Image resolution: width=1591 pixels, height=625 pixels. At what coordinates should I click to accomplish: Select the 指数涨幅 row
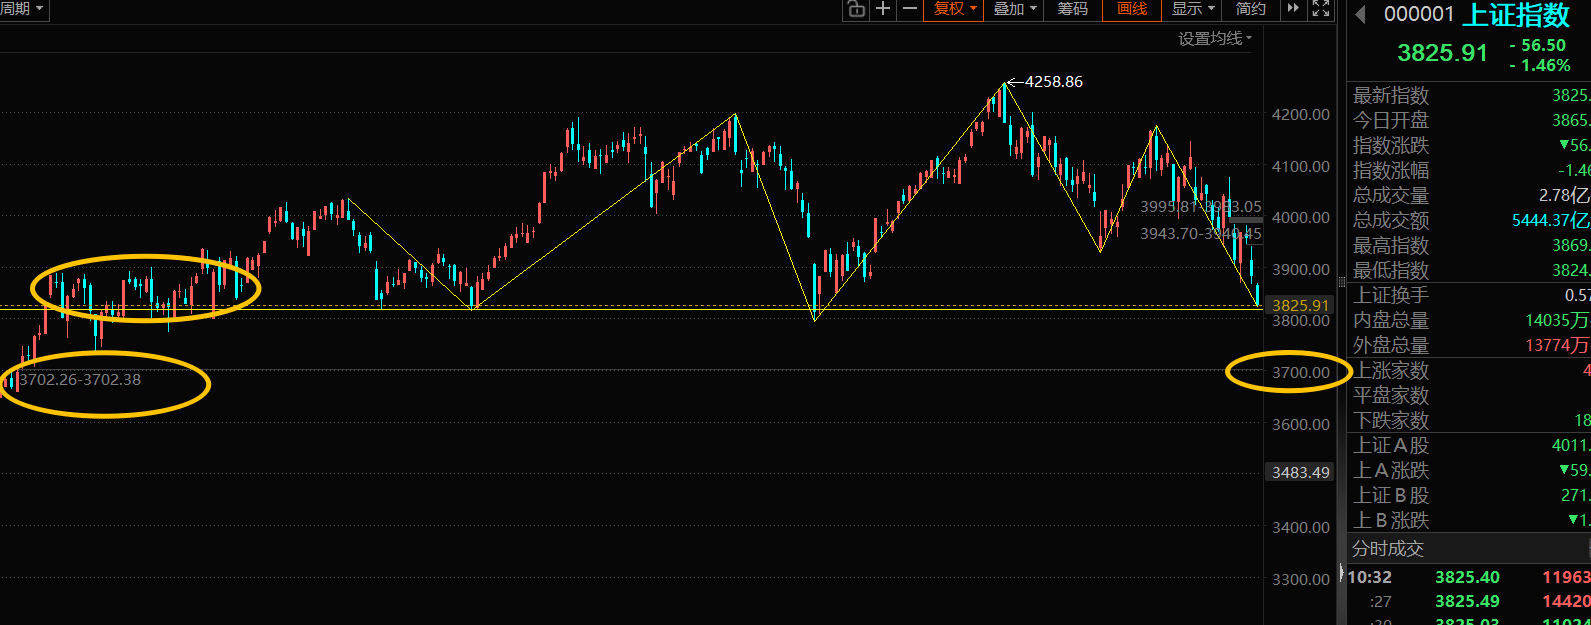click(1469, 170)
